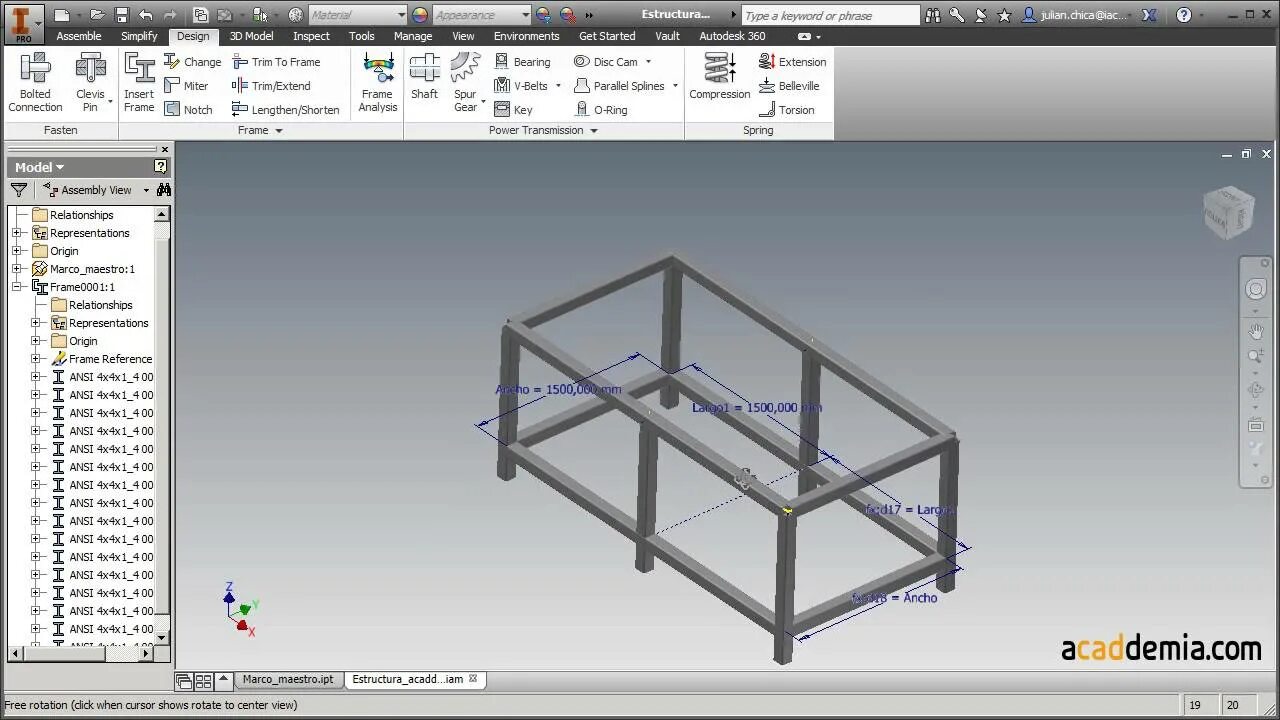Viewport: 1280px width, 720px height.
Task: Open the Spur Gear generator
Action: point(465,82)
